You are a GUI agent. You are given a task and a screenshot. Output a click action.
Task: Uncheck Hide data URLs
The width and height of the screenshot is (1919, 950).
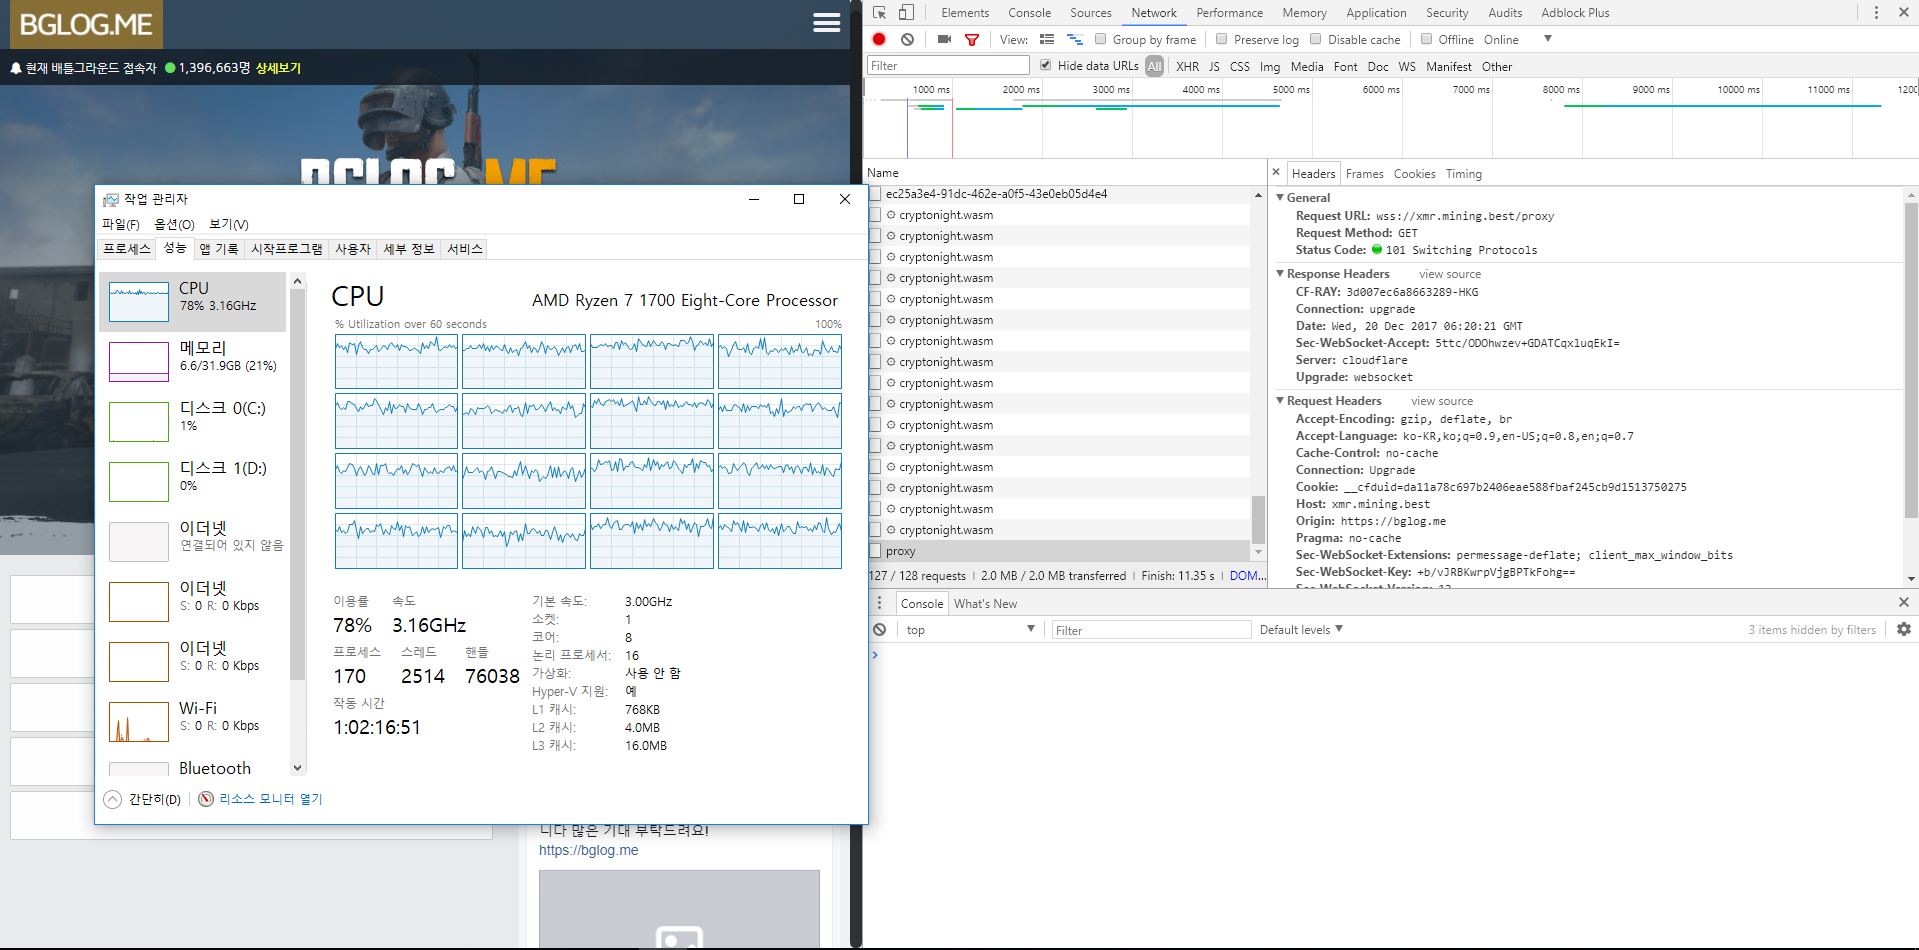(x=1045, y=66)
